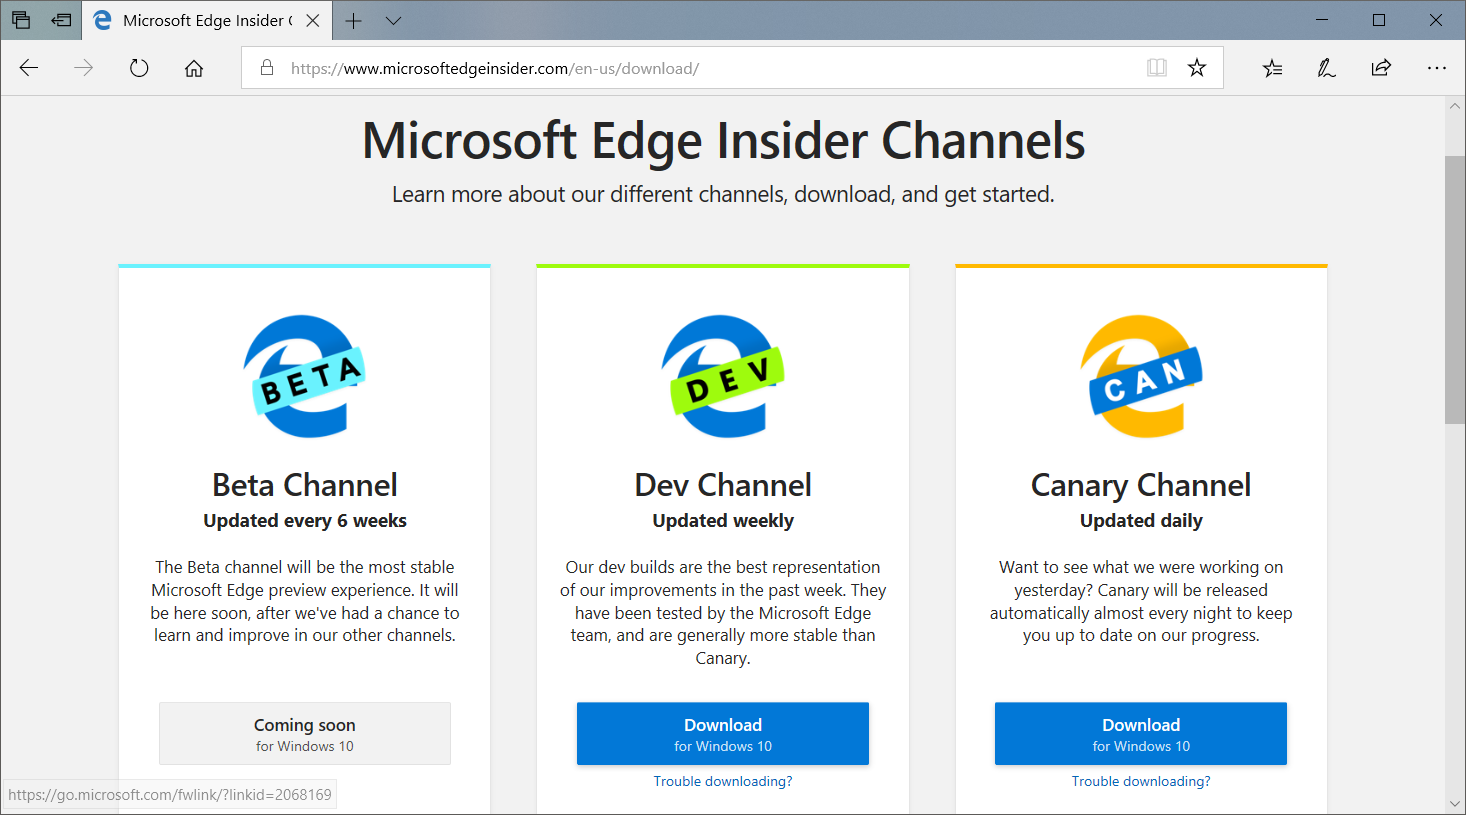View site security lock icon
Image resolution: width=1466 pixels, height=815 pixels.
pos(267,68)
